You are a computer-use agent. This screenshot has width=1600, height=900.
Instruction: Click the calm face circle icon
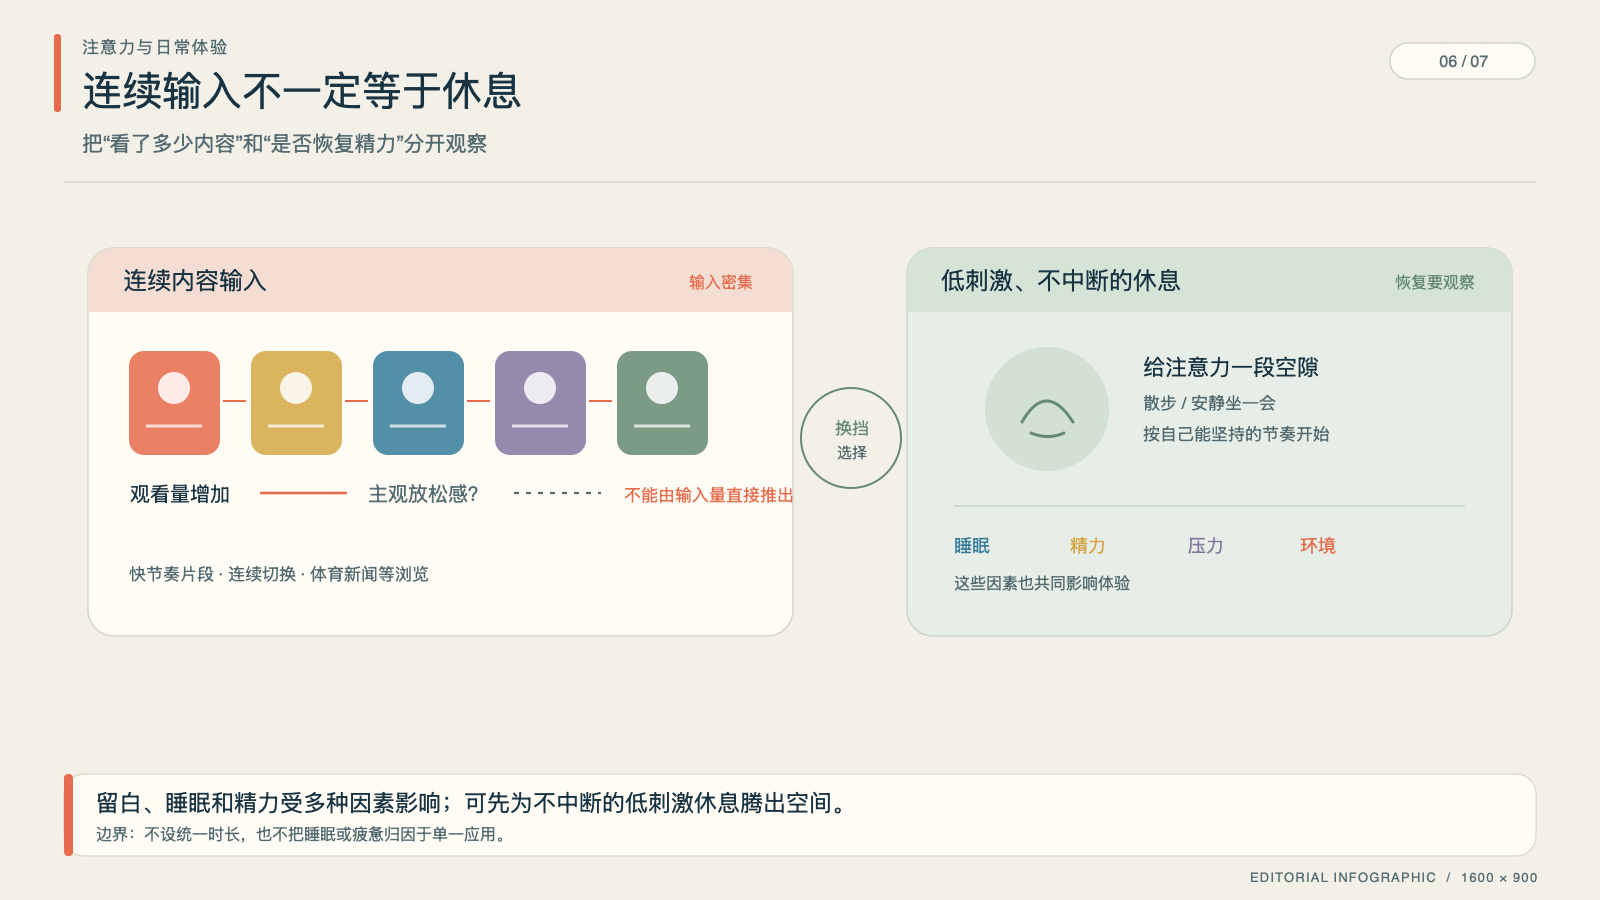pyautogui.click(x=1047, y=409)
